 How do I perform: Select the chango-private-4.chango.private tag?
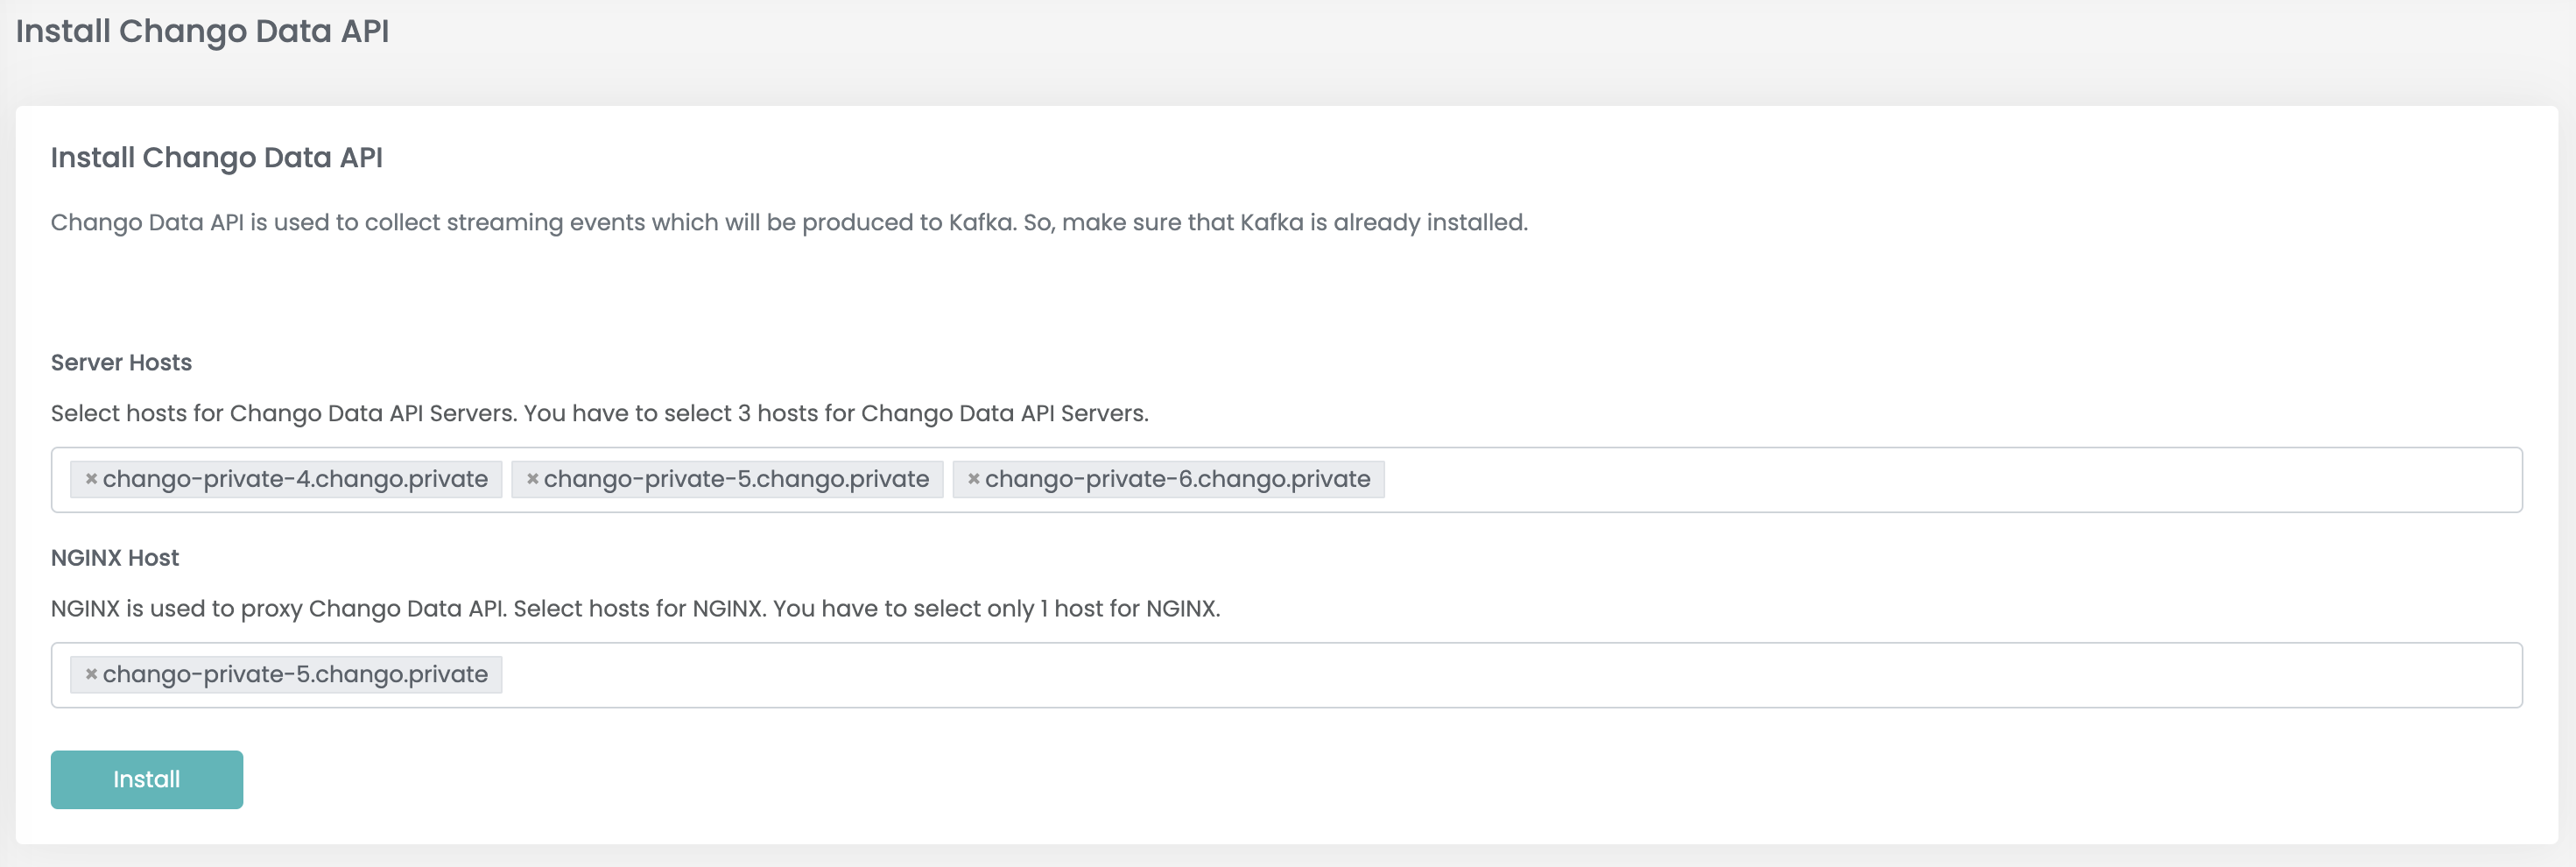point(286,479)
